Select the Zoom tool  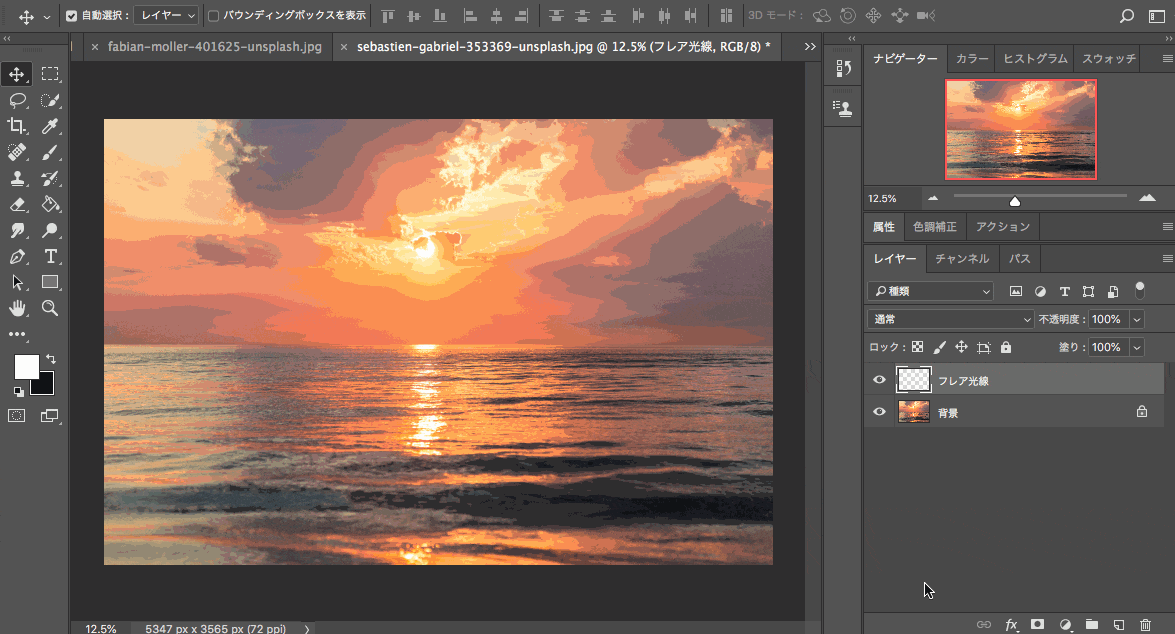point(50,308)
